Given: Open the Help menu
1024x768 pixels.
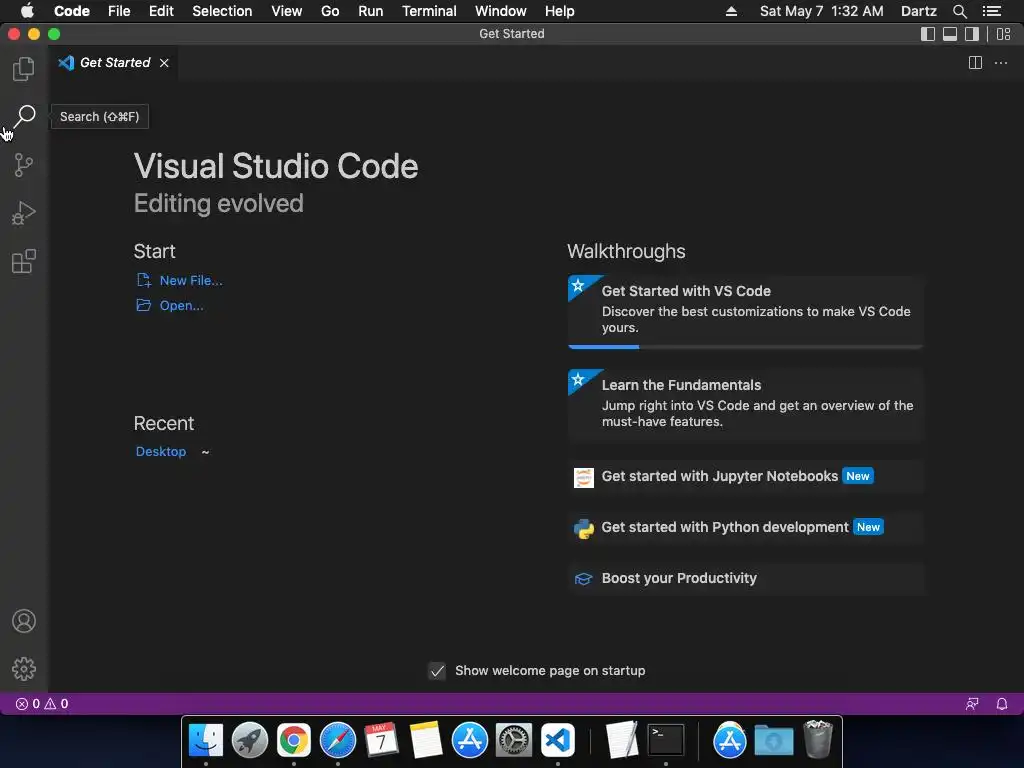Looking at the screenshot, I should pos(560,11).
